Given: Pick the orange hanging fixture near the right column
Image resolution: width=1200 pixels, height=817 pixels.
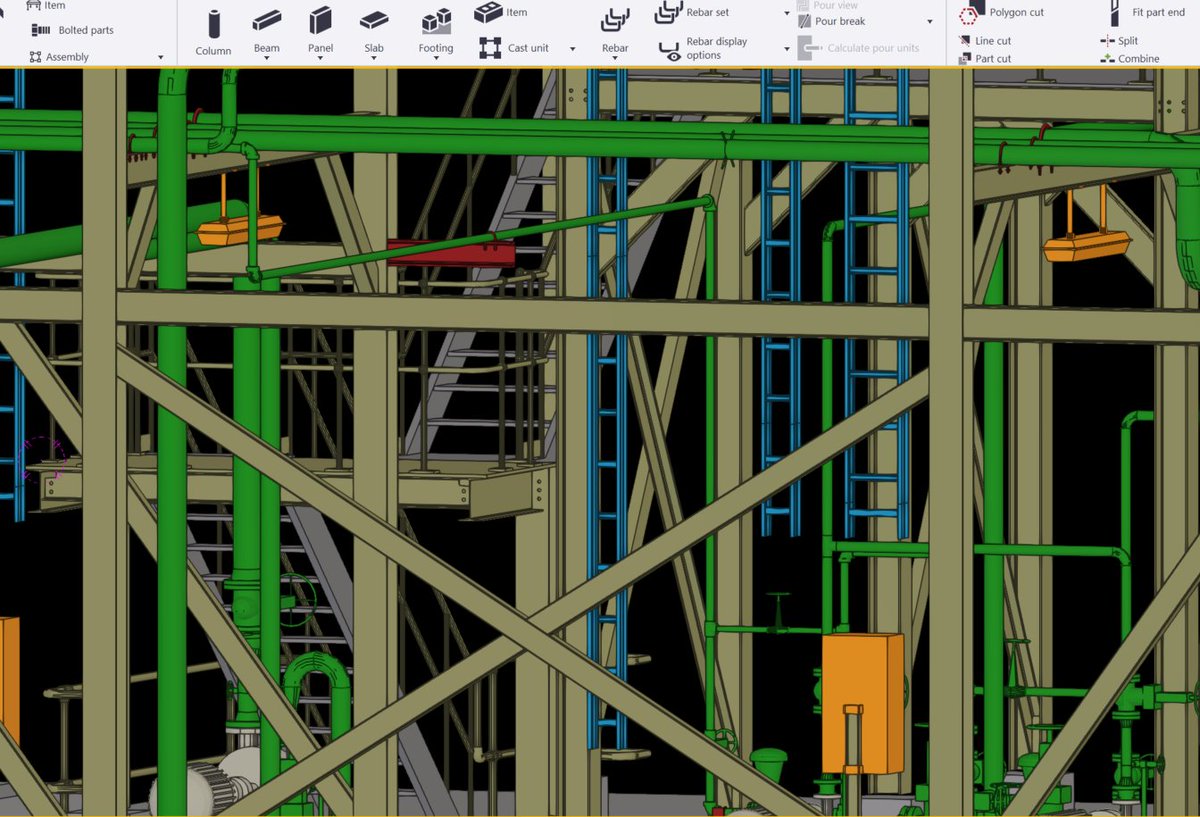Looking at the screenshot, I should tap(1087, 246).
